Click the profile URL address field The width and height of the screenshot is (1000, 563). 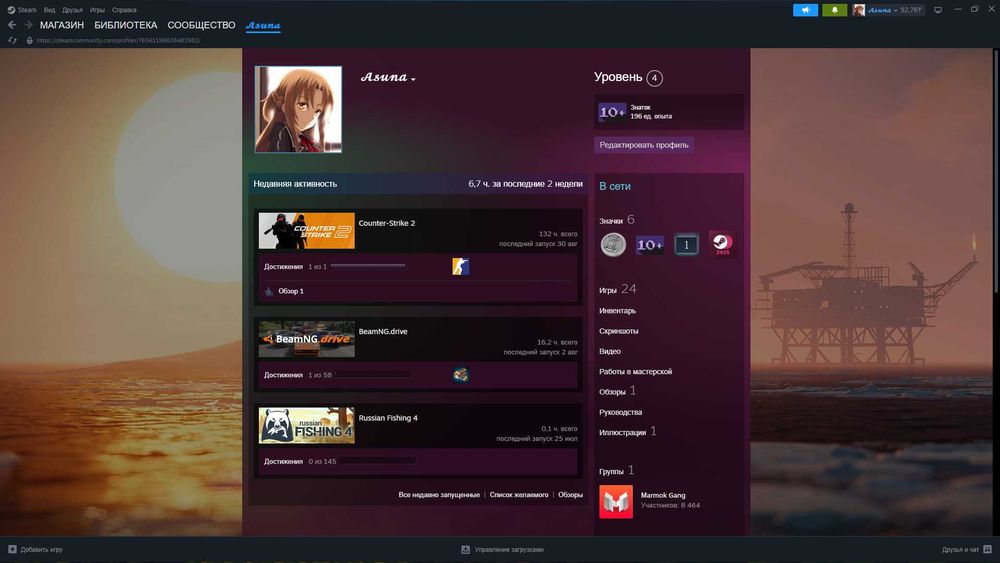(x=119, y=40)
